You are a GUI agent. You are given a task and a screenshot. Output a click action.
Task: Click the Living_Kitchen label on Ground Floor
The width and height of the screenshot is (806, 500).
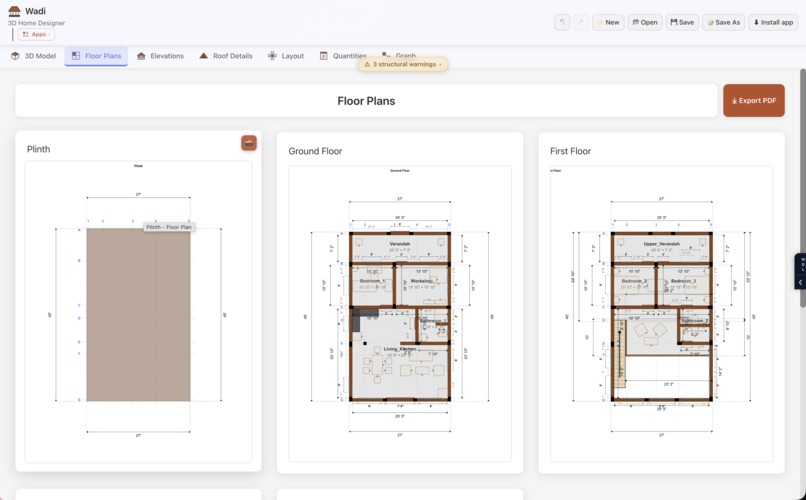[x=400, y=349]
